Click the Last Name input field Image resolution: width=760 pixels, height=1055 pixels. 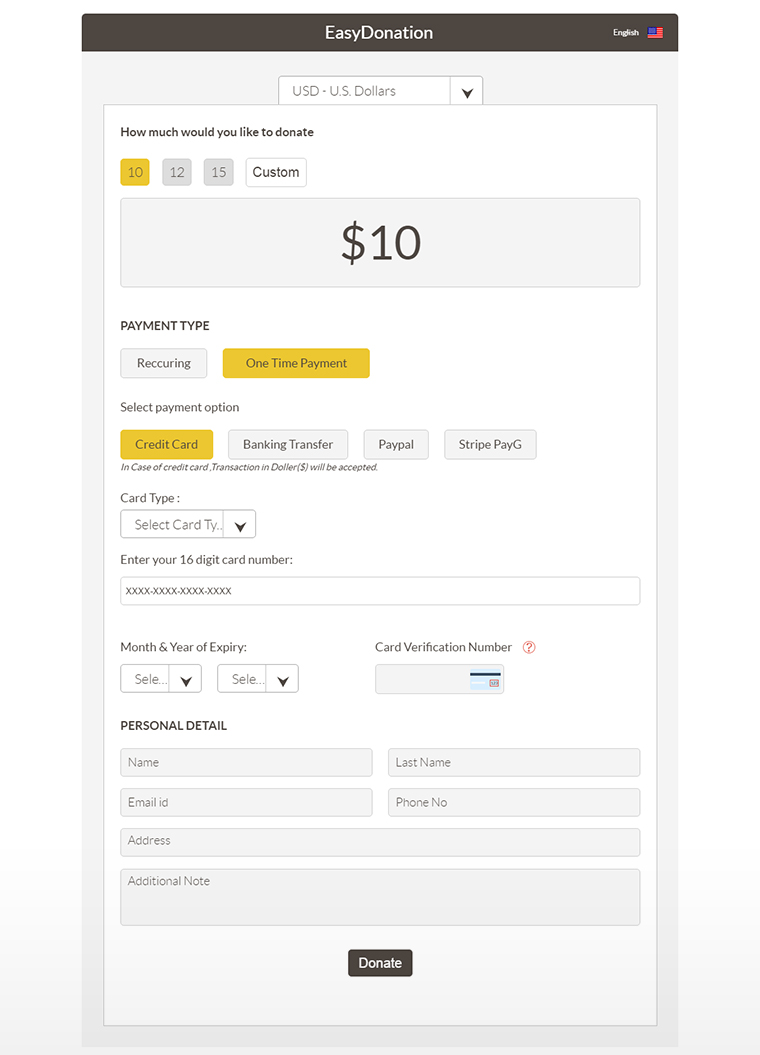[514, 762]
